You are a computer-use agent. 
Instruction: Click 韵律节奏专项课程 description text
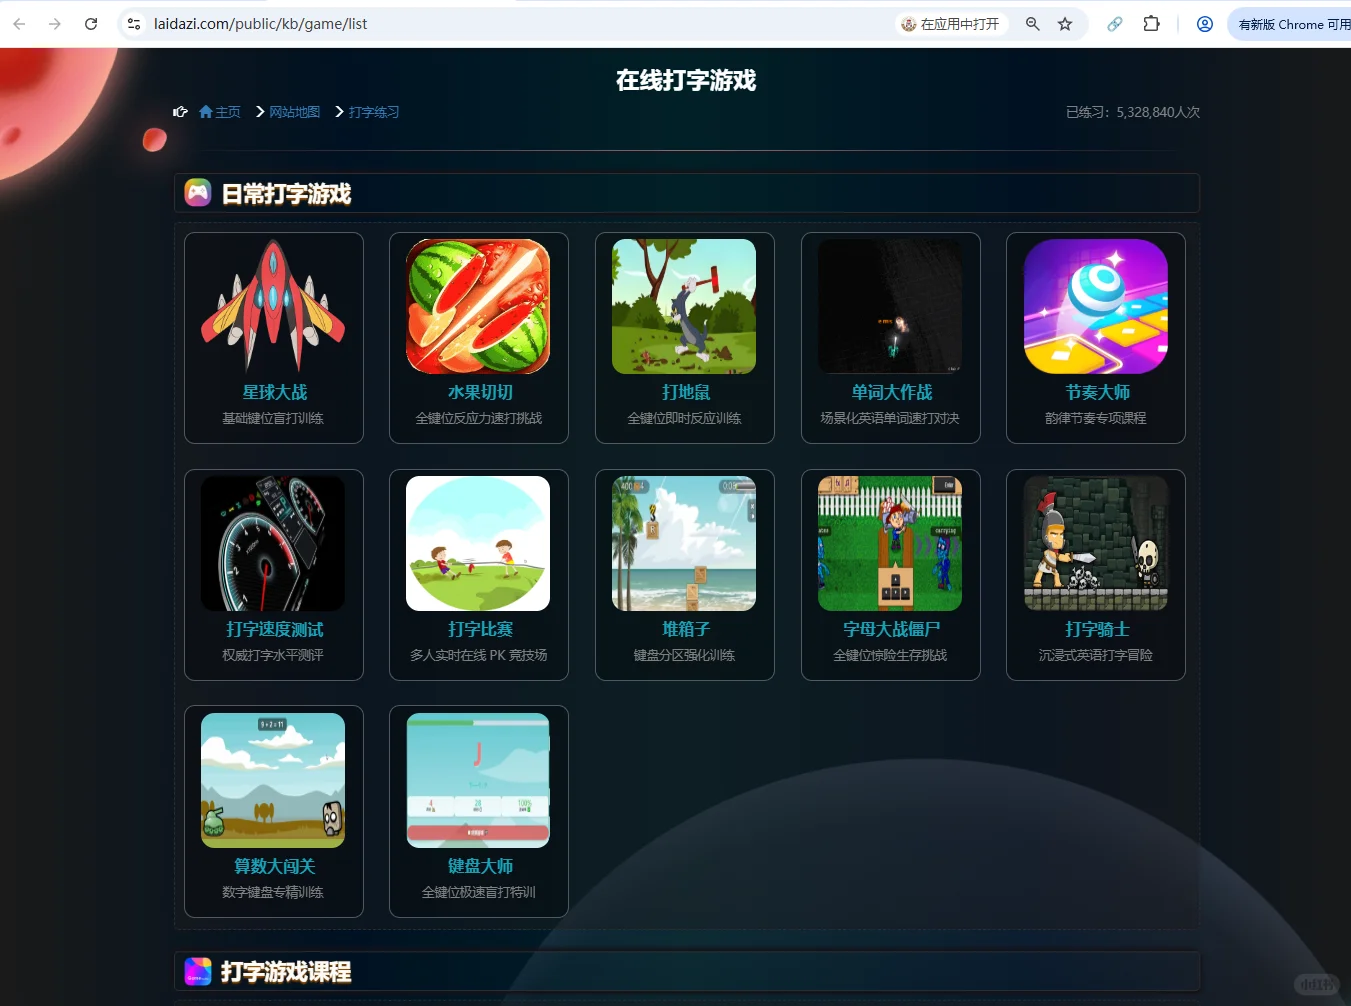coord(1096,418)
